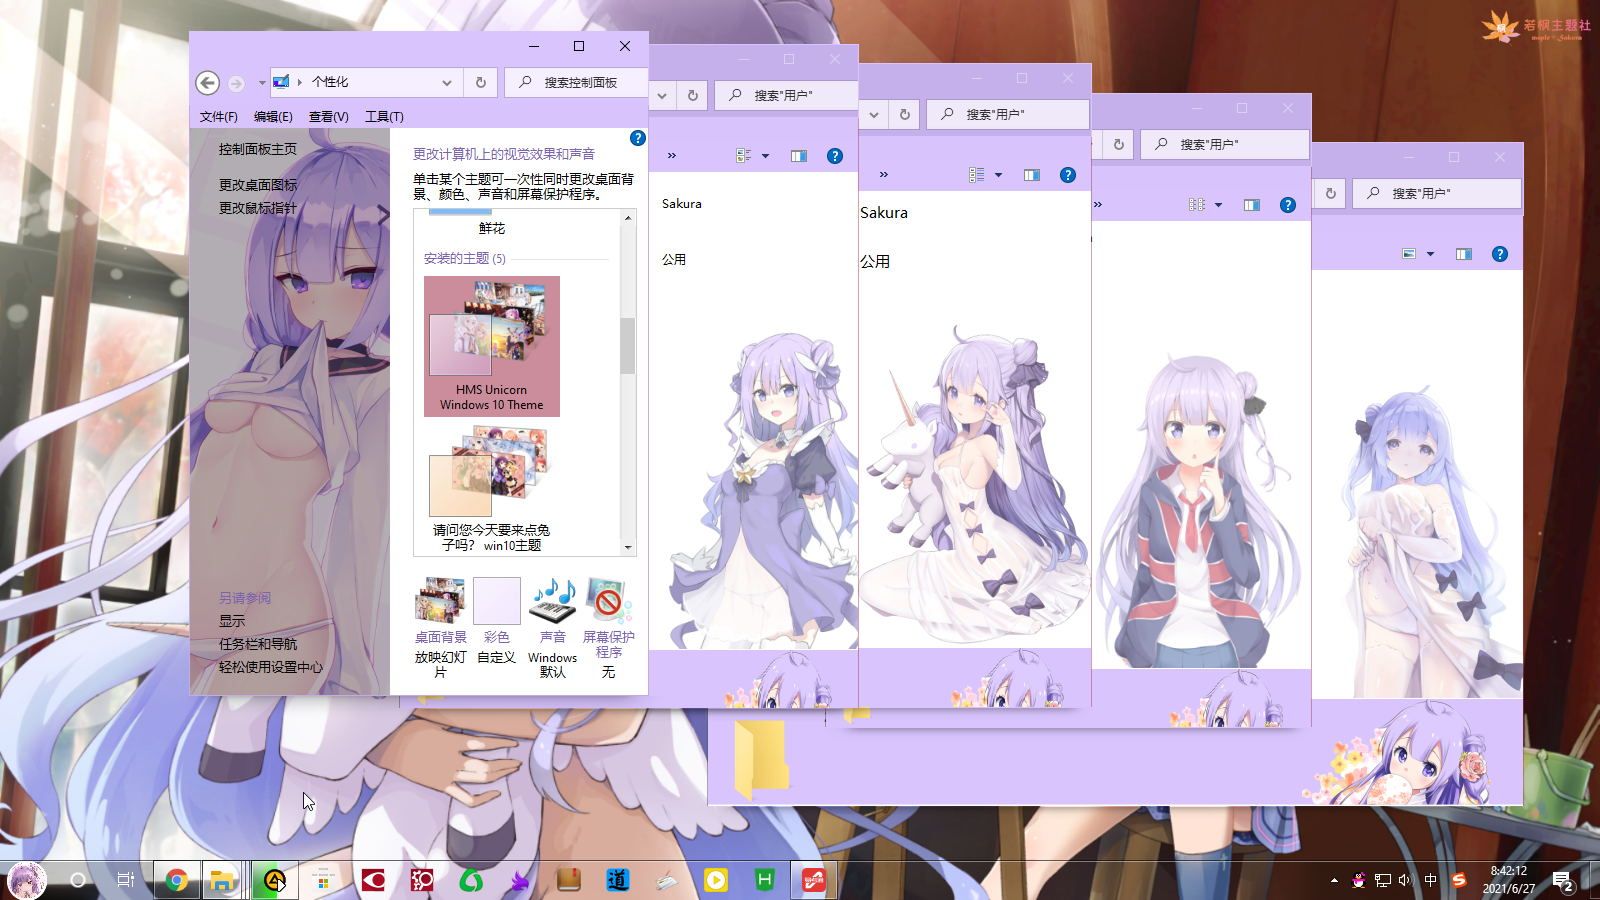Go back in the Personalization window

pyautogui.click(x=207, y=82)
